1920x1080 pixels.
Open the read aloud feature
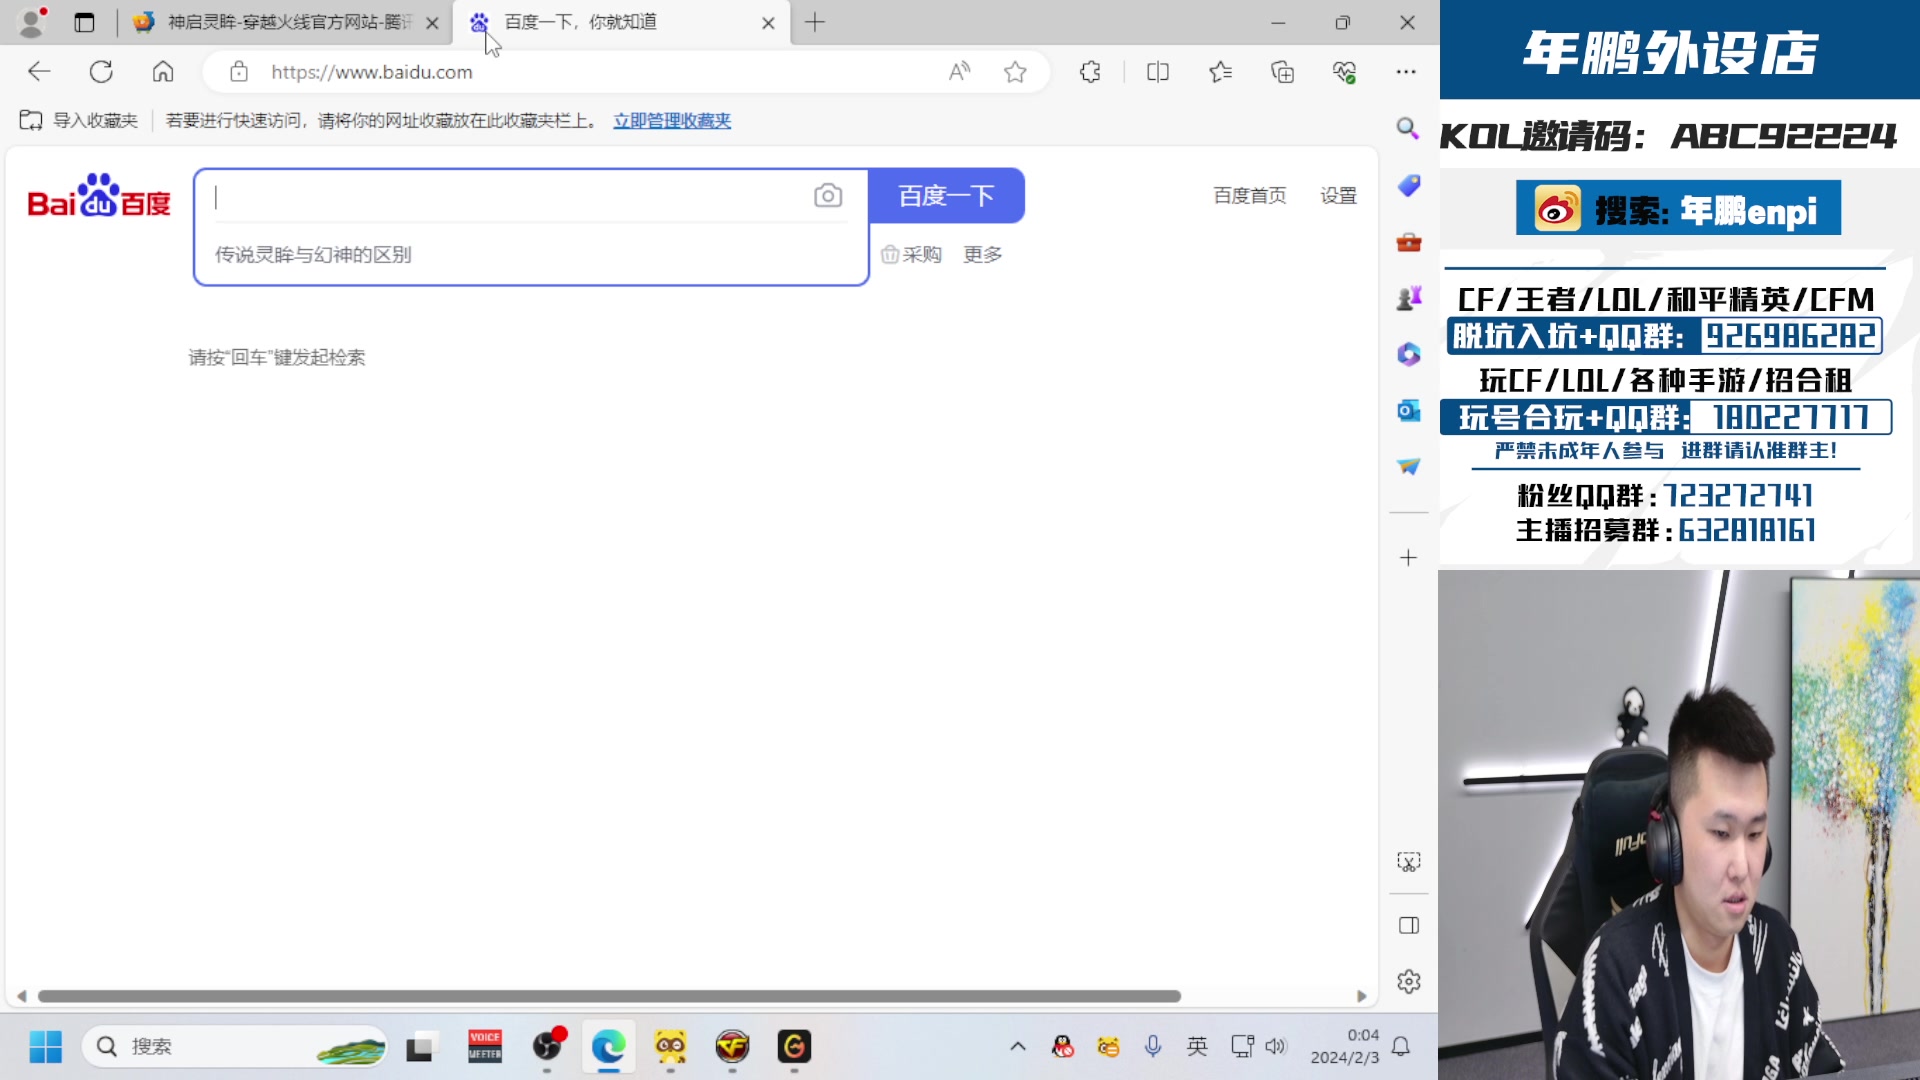click(959, 71)
